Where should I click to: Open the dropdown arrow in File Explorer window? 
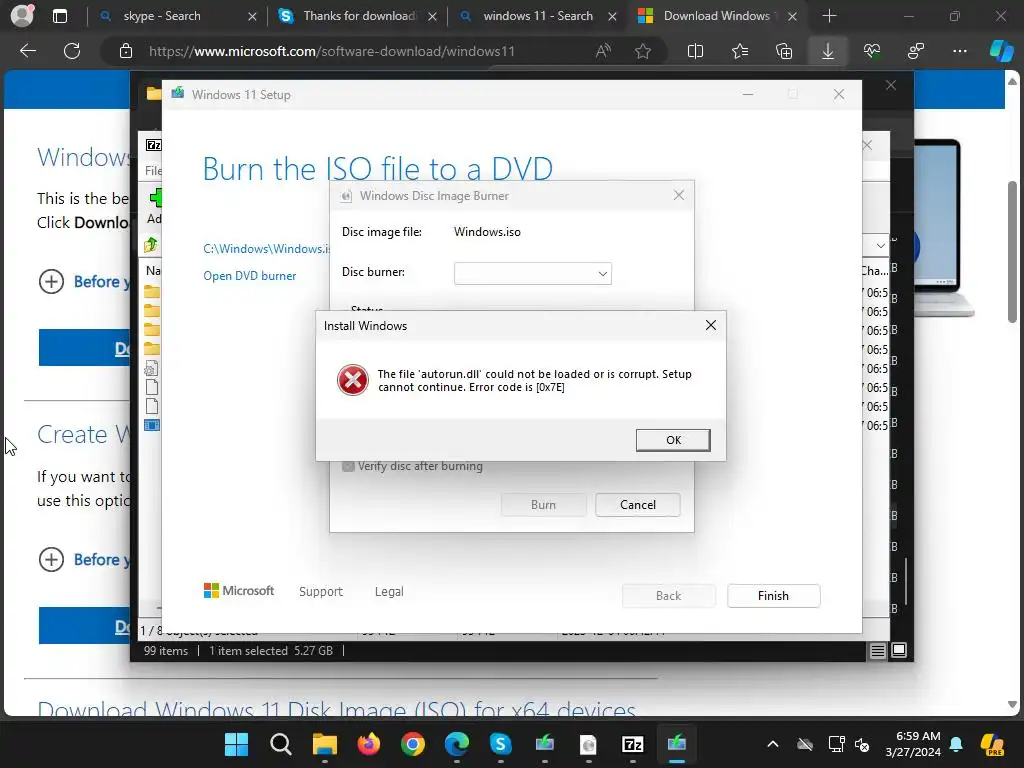(x=880, y=246)
